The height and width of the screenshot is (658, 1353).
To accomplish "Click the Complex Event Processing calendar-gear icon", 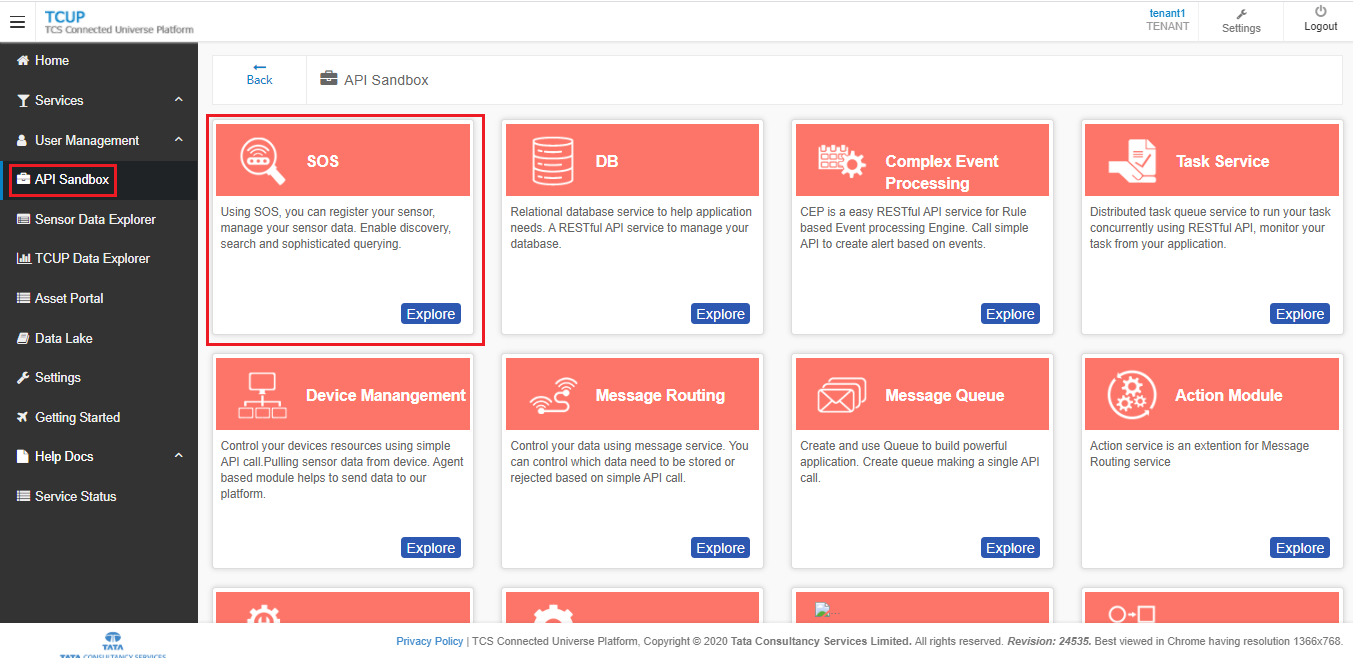I will pos(842,161).
